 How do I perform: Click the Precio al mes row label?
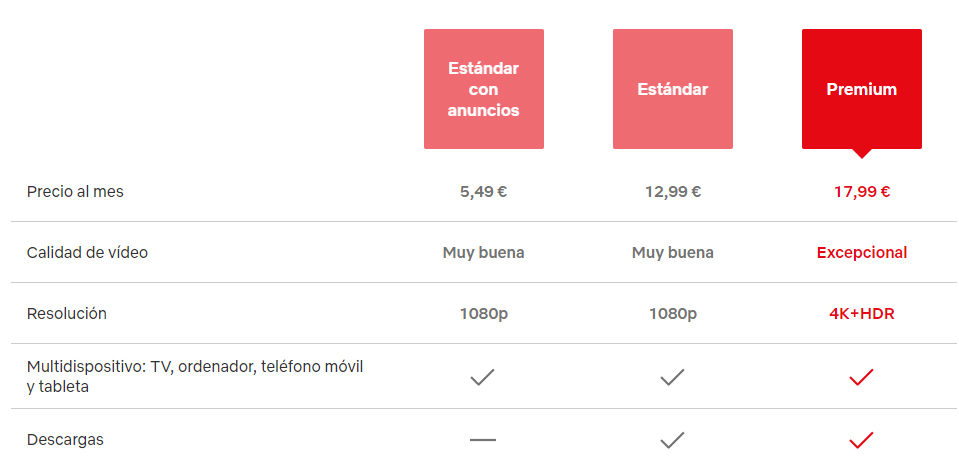75,192
